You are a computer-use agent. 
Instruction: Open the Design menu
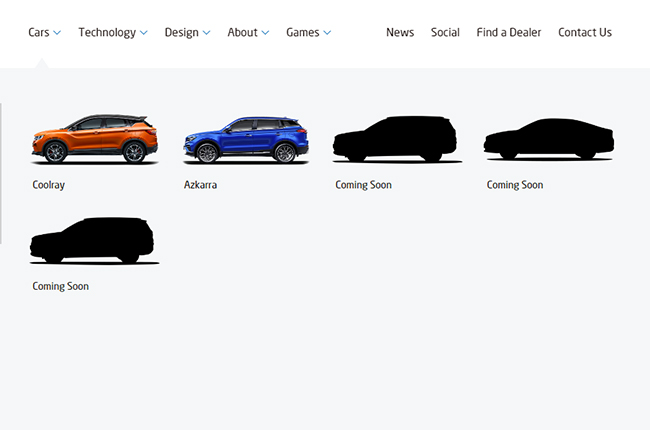pyautogui.click(x=182, y=32)
